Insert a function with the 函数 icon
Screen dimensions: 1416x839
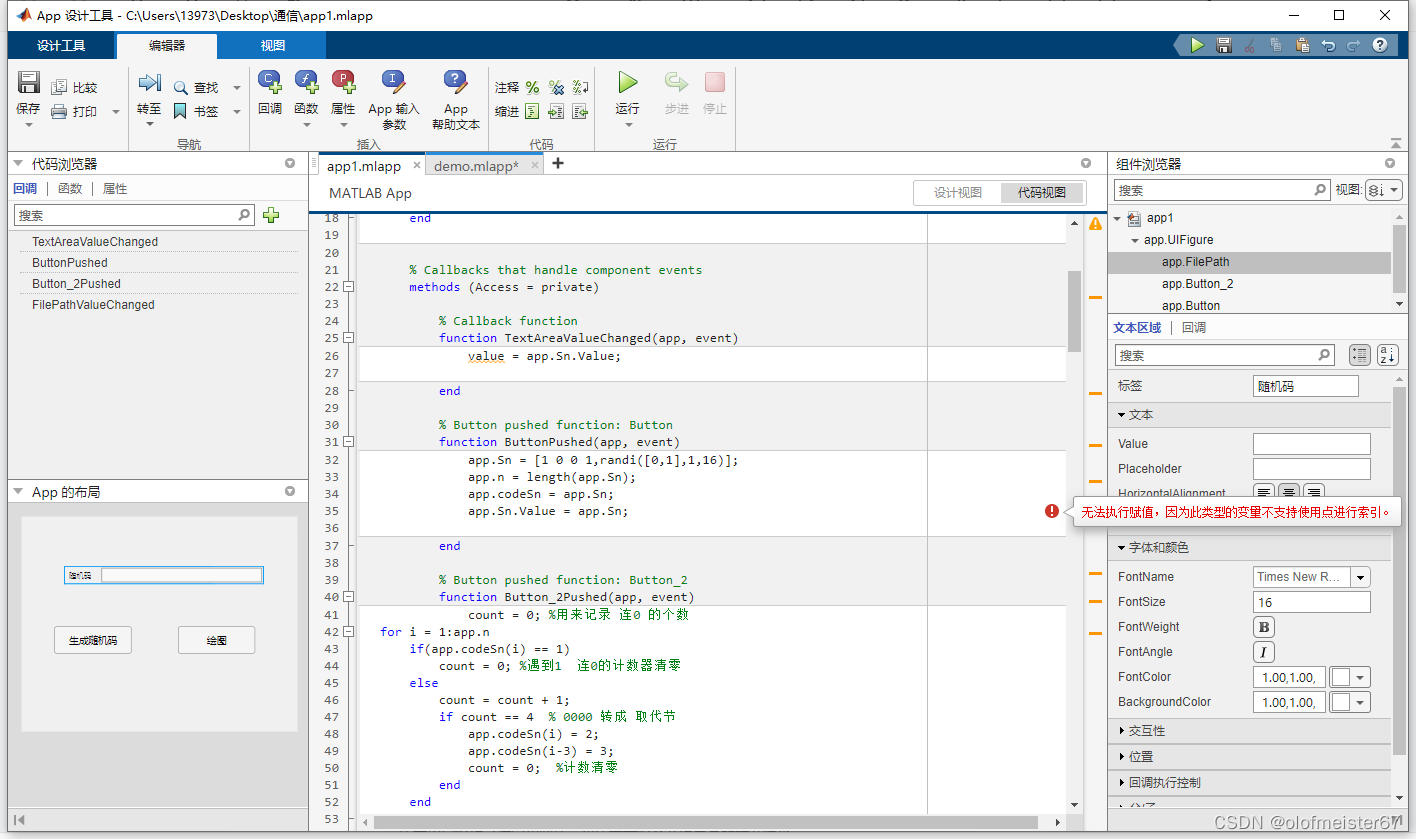coord(306,83)
